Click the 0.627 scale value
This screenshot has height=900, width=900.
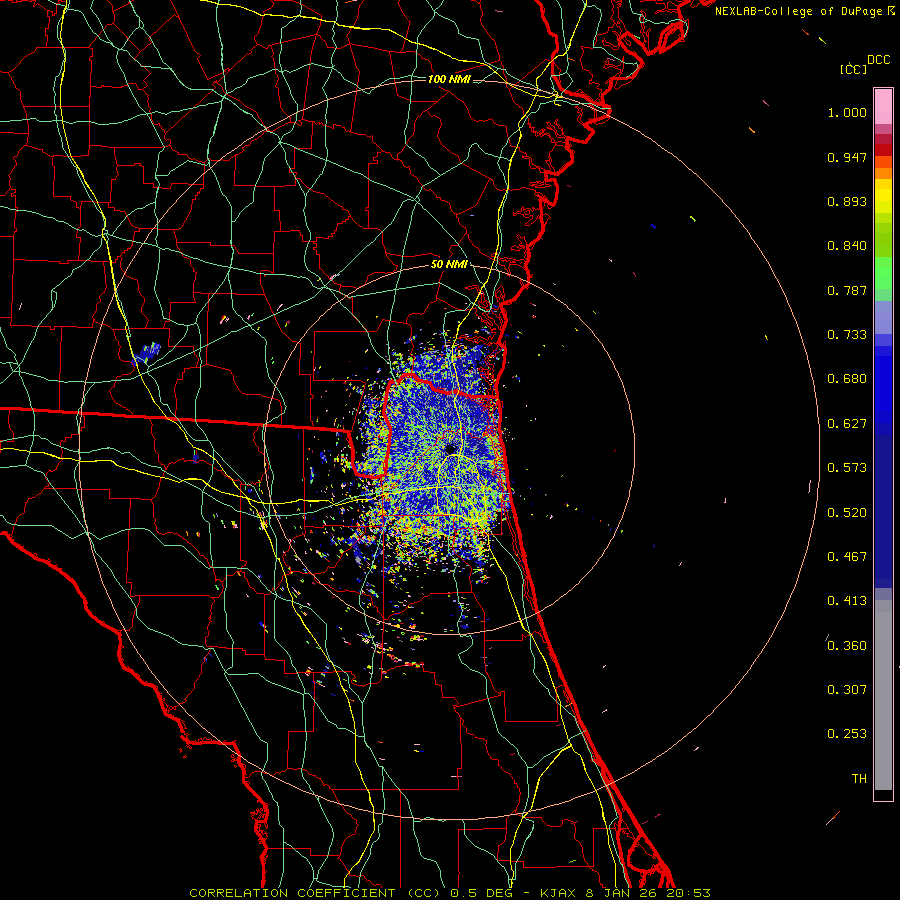(x=847, y=424)
